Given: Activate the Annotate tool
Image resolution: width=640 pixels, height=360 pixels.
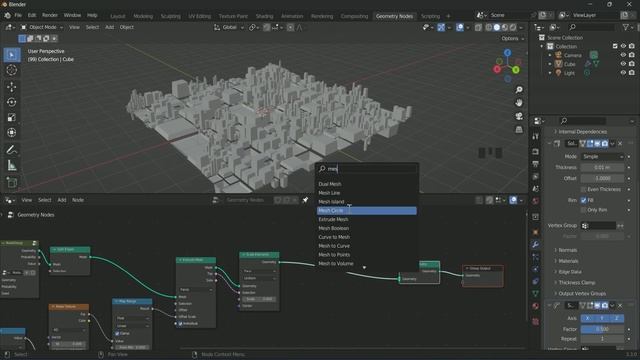Looking at the screenshot, I should (12, 150).
